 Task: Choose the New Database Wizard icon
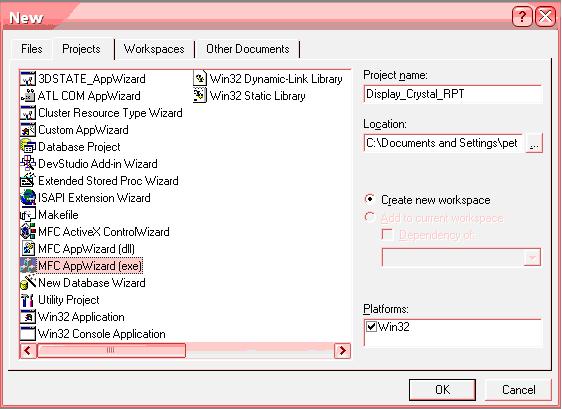tap(28, 282)
